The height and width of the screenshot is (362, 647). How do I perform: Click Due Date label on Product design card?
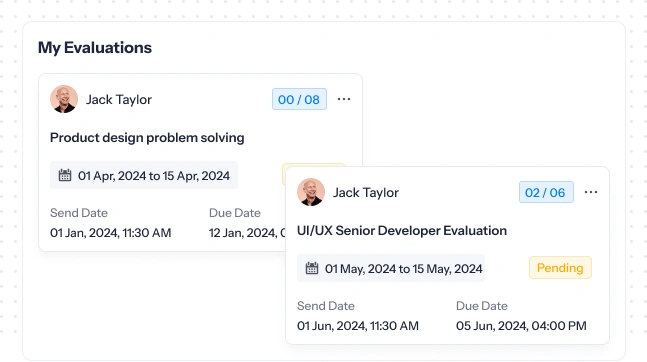(235, 213)
